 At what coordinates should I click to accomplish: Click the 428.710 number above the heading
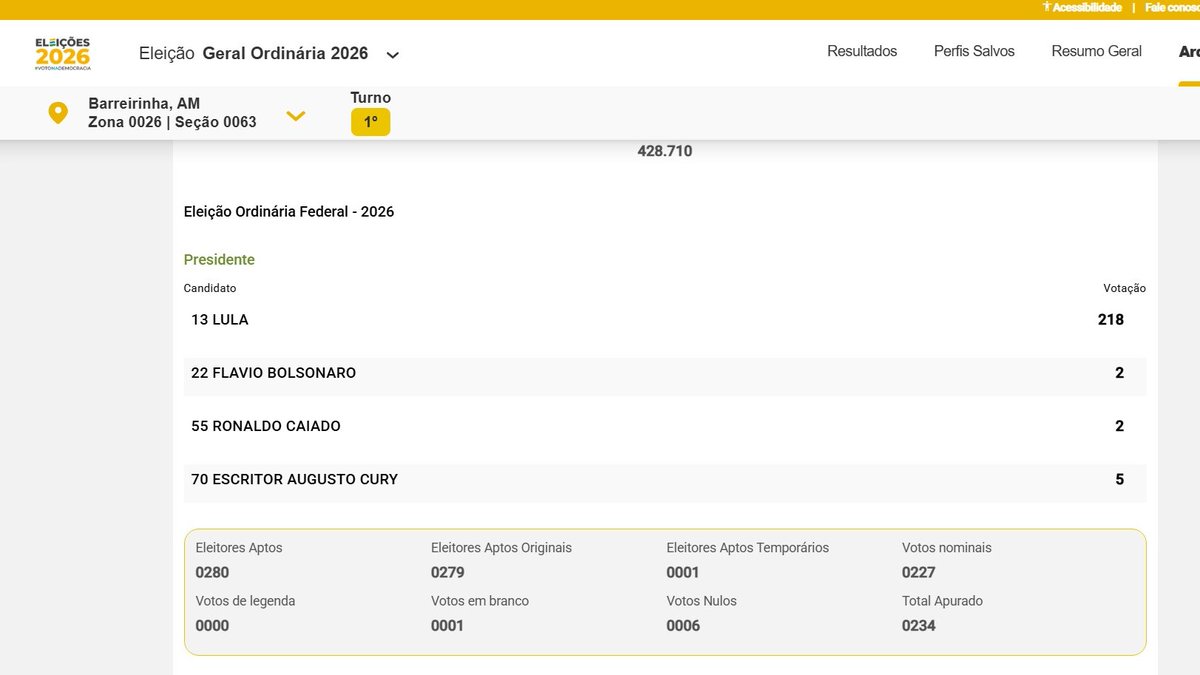[x=665, y=151]
